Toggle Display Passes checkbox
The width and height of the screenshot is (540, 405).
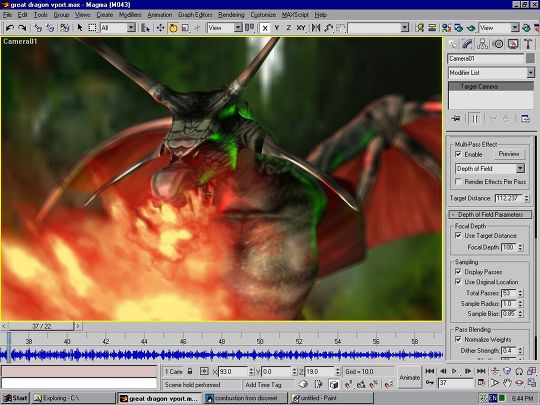[458, 271]
